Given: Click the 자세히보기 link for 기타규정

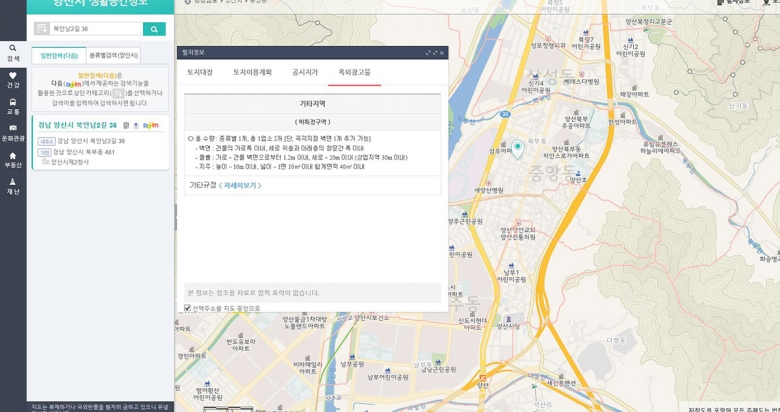Looking at the screenshot, I should point(240,185).
